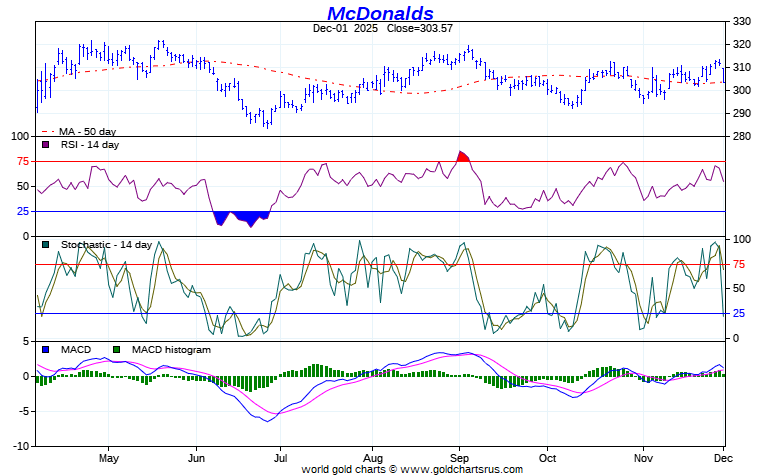Click the McDonalds chart title
The height and width of the screenshot is (475, 760).
click(380, 13)
